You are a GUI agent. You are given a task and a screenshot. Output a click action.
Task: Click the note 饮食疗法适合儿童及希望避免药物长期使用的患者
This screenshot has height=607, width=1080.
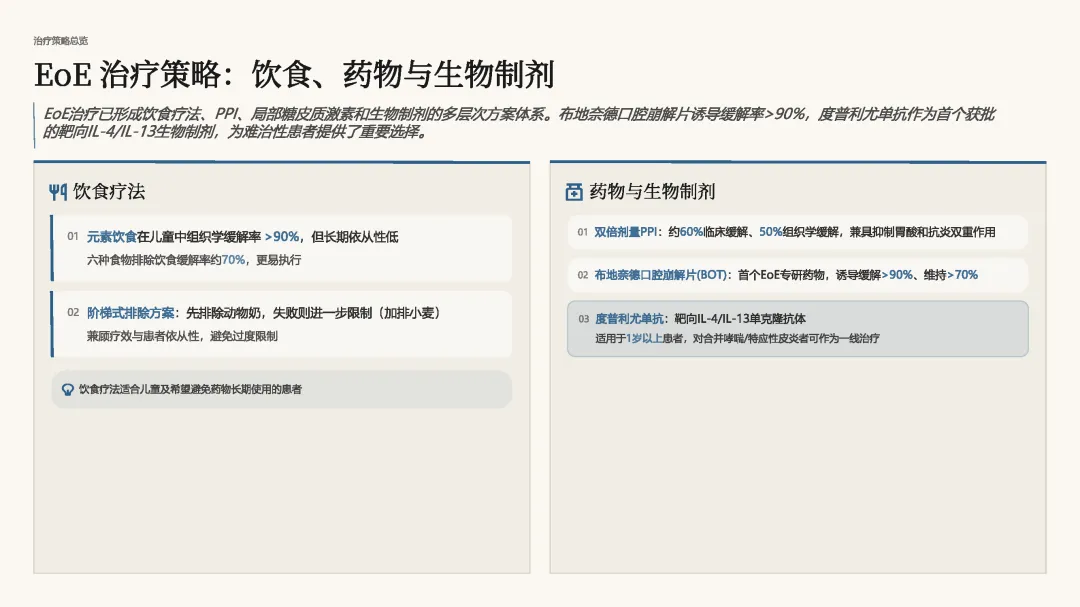[190, 389]
